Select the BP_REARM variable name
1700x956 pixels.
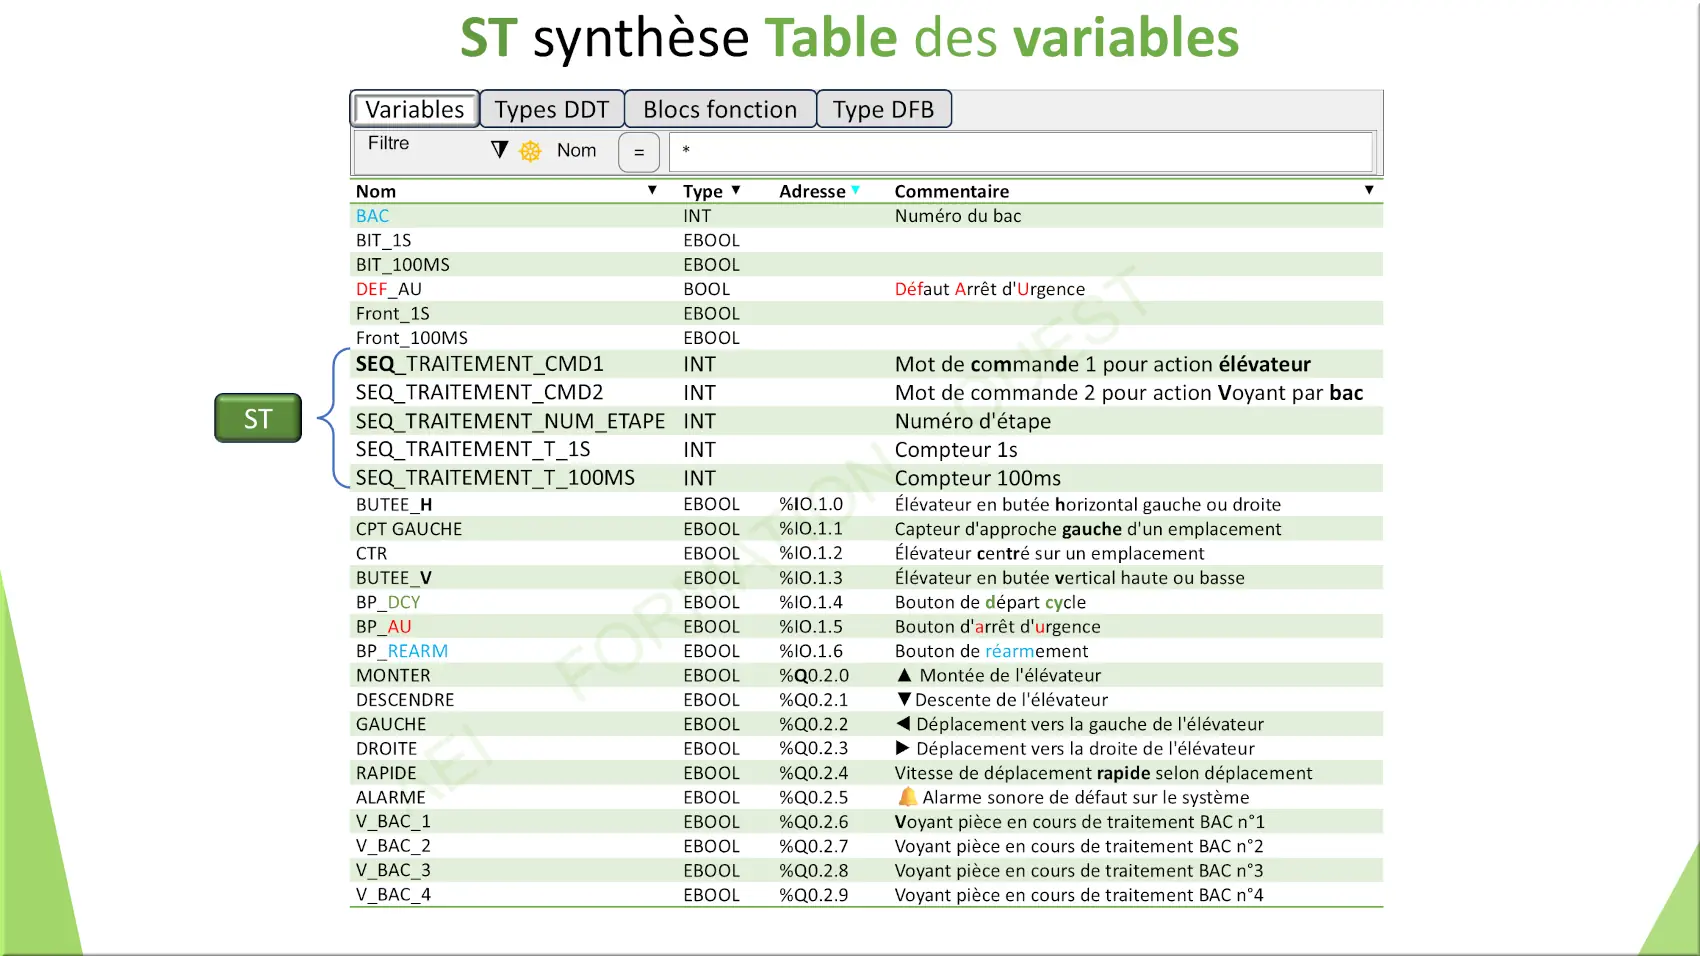click(x=402, y=651)
